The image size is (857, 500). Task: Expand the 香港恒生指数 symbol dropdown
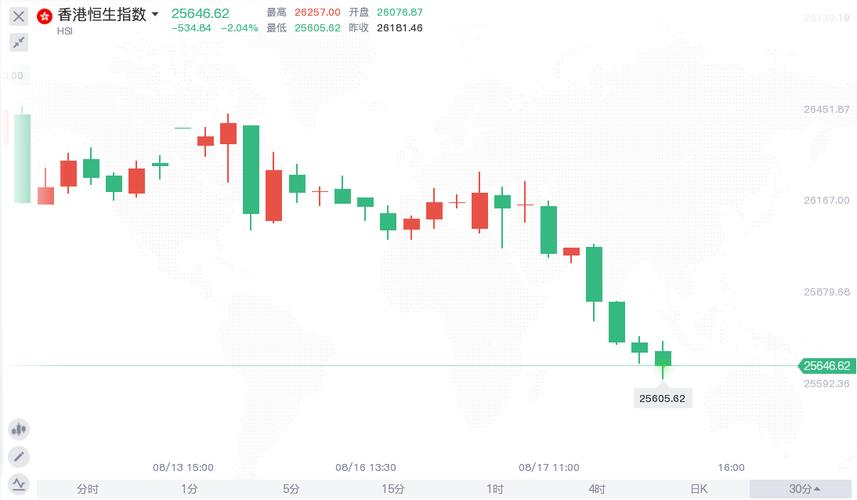coord(155,16)
